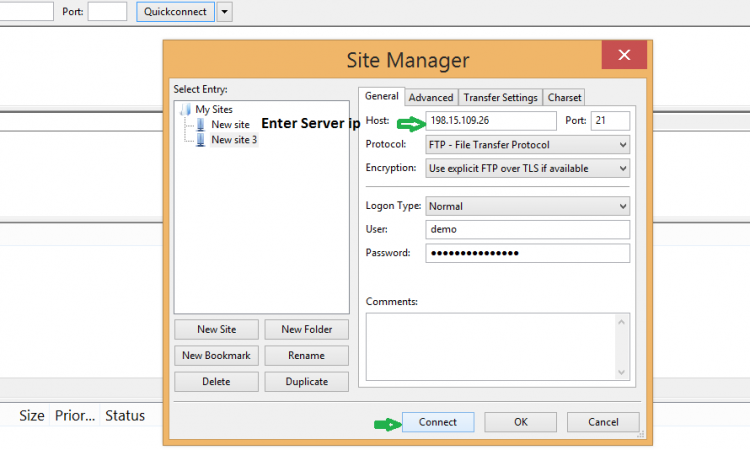750x450 pixels.
Task: Click the Quickconnect button
Action: [x=175, y=11]
